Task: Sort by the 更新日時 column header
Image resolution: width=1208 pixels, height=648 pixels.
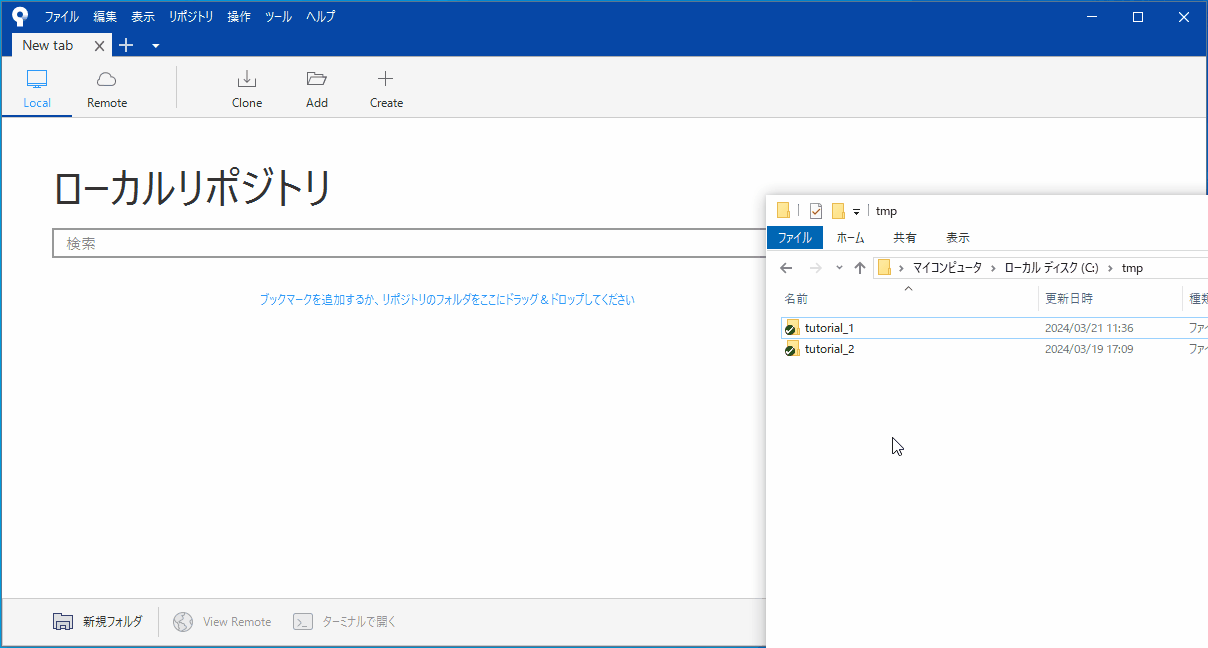Action: click(x=1069, y=298)
